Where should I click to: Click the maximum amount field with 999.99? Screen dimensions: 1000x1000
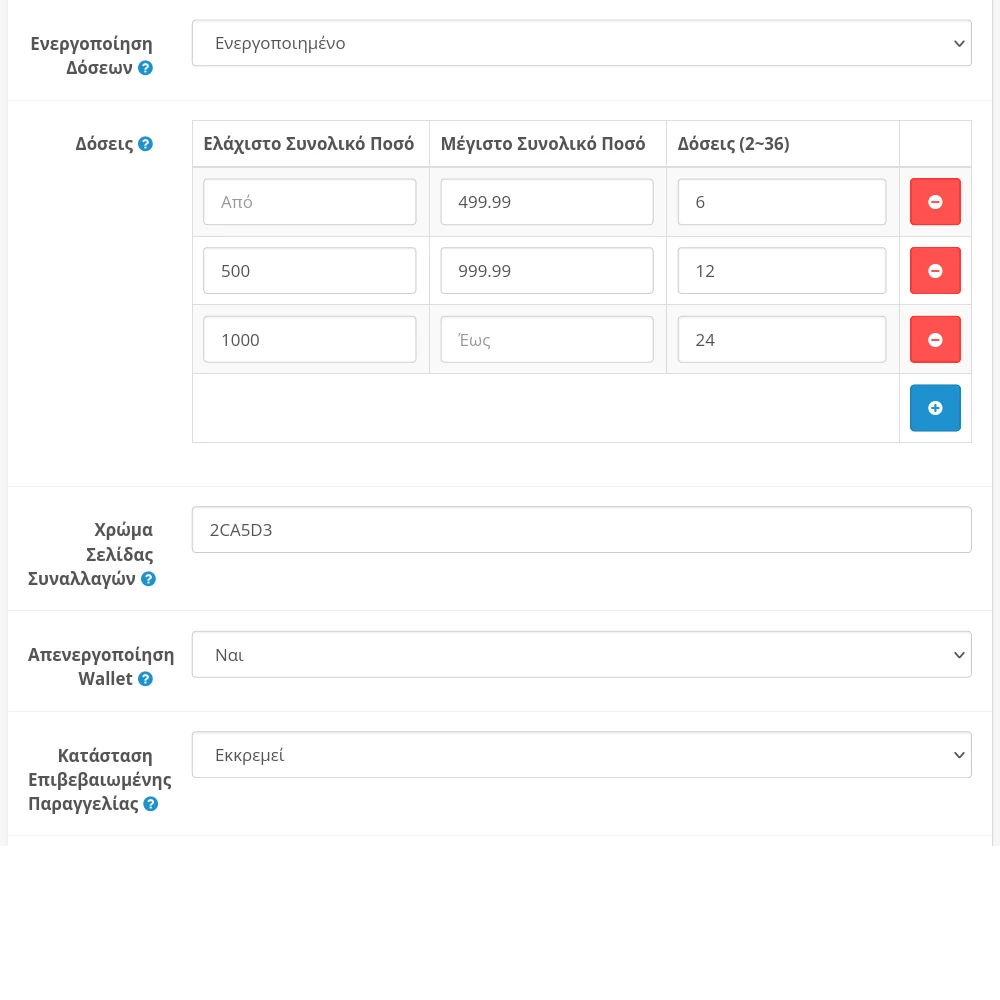click(547, 271)
